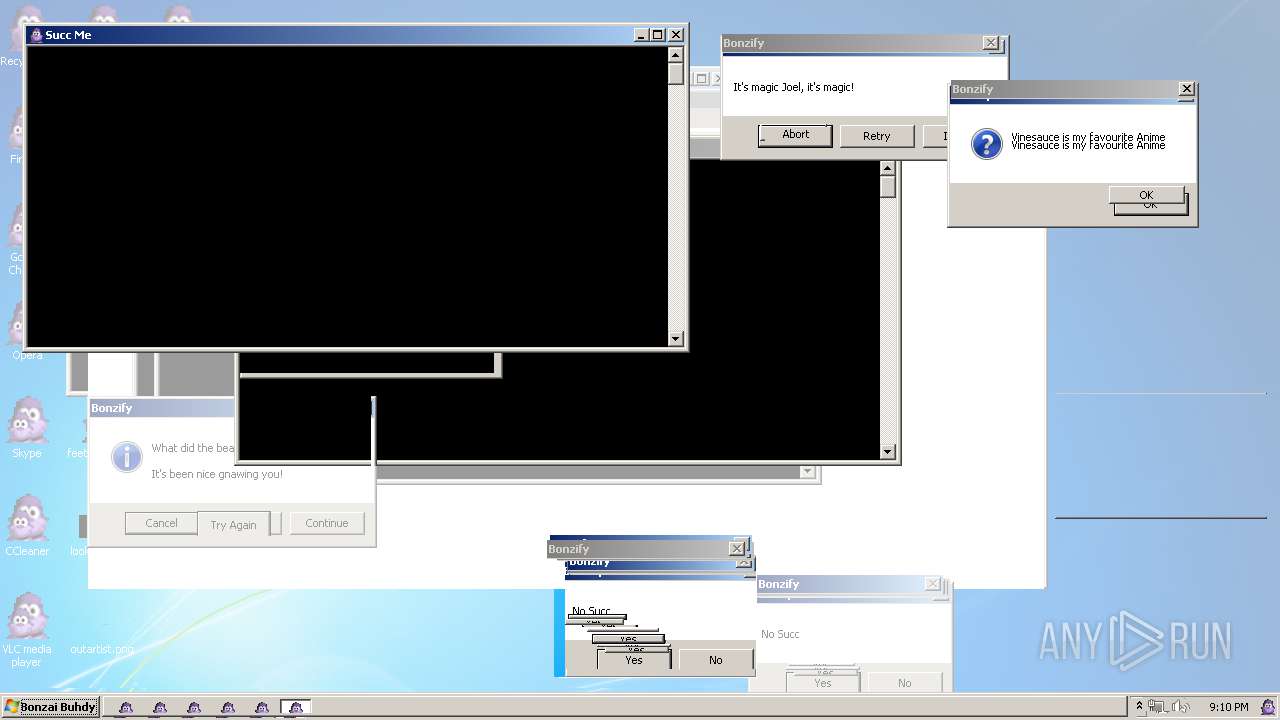Click the text "It's magic Joel, it's magic!"

click(793, 87)
